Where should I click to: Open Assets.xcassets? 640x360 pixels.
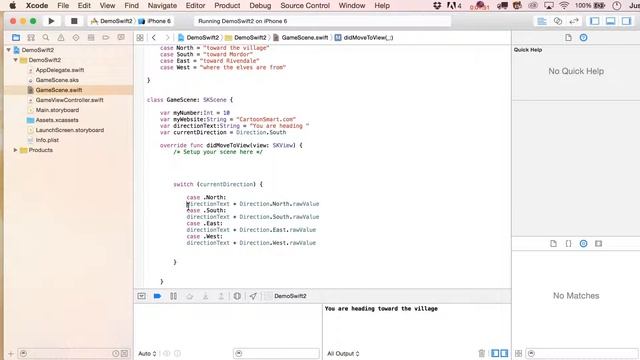point(57,120)
